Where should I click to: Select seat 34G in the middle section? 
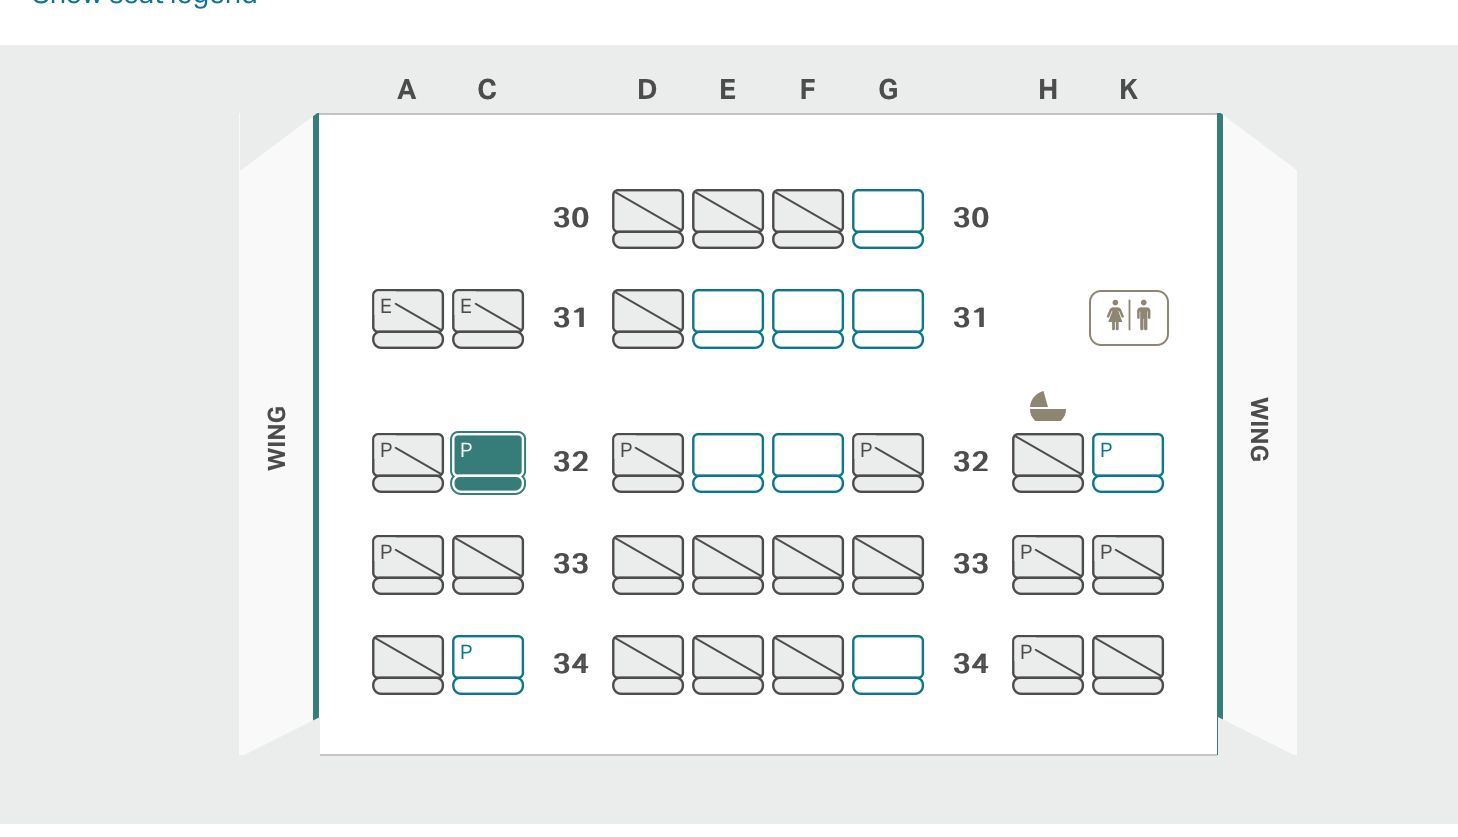[x=887, y=663]
